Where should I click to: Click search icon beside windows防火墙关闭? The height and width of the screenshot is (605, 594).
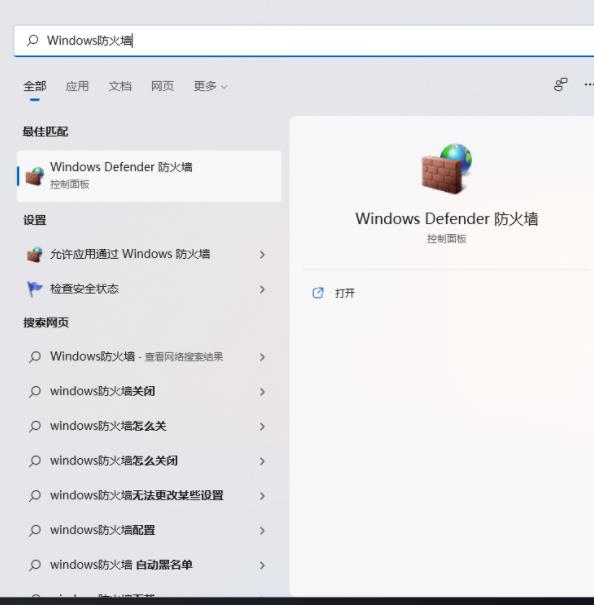pyautogui.click(x=35, y=391)
